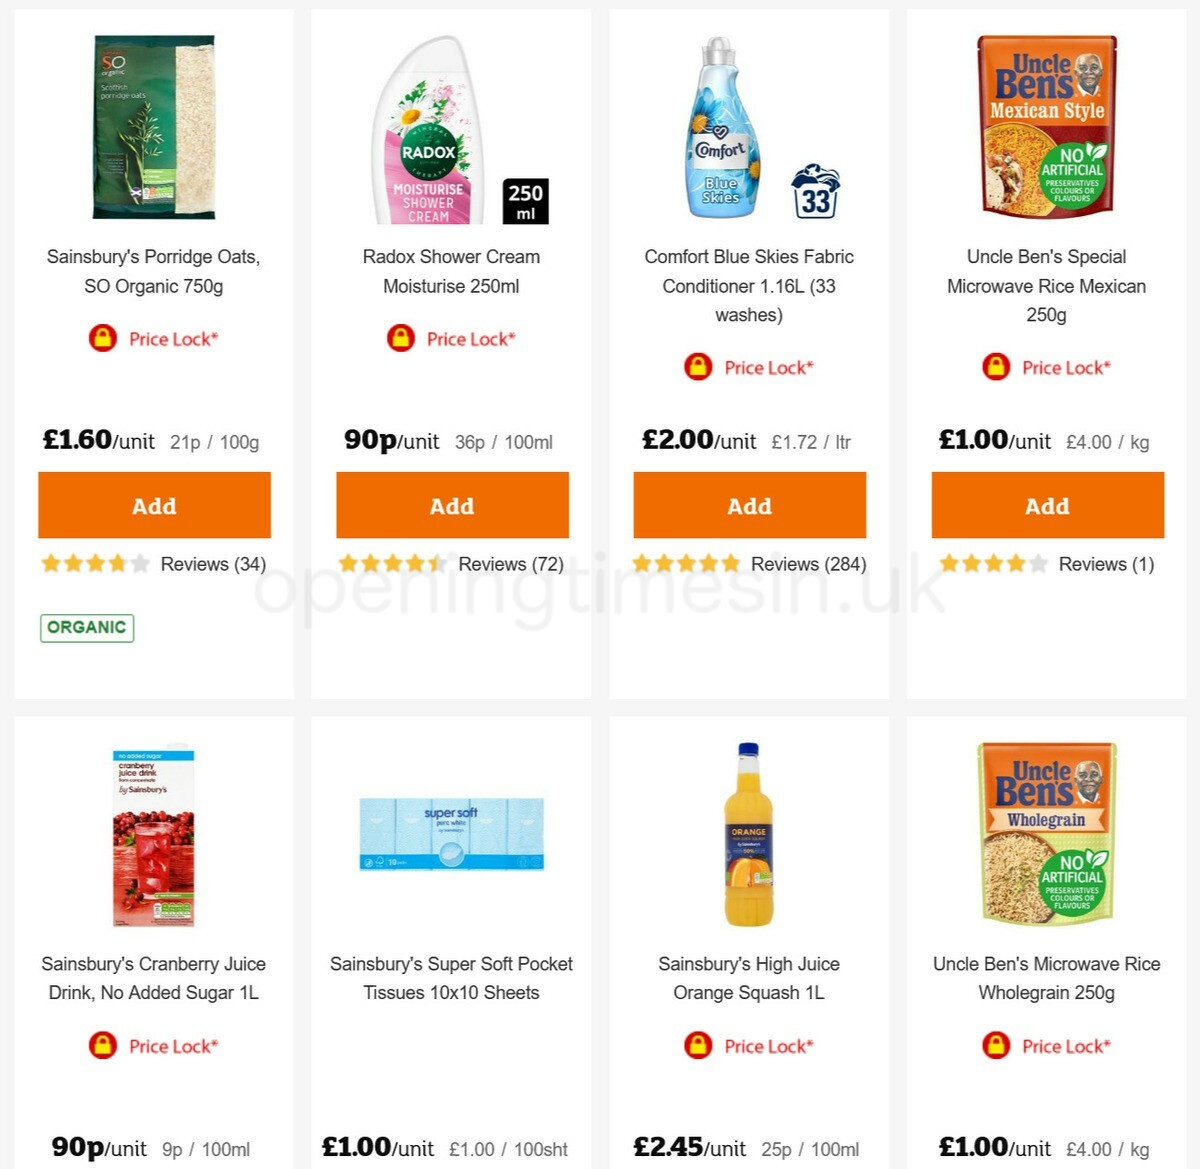Click the Price Lock padlock on Cranberry Juice Drink
This screenshot has height=1169, width=1200.
click(104, 1045)
